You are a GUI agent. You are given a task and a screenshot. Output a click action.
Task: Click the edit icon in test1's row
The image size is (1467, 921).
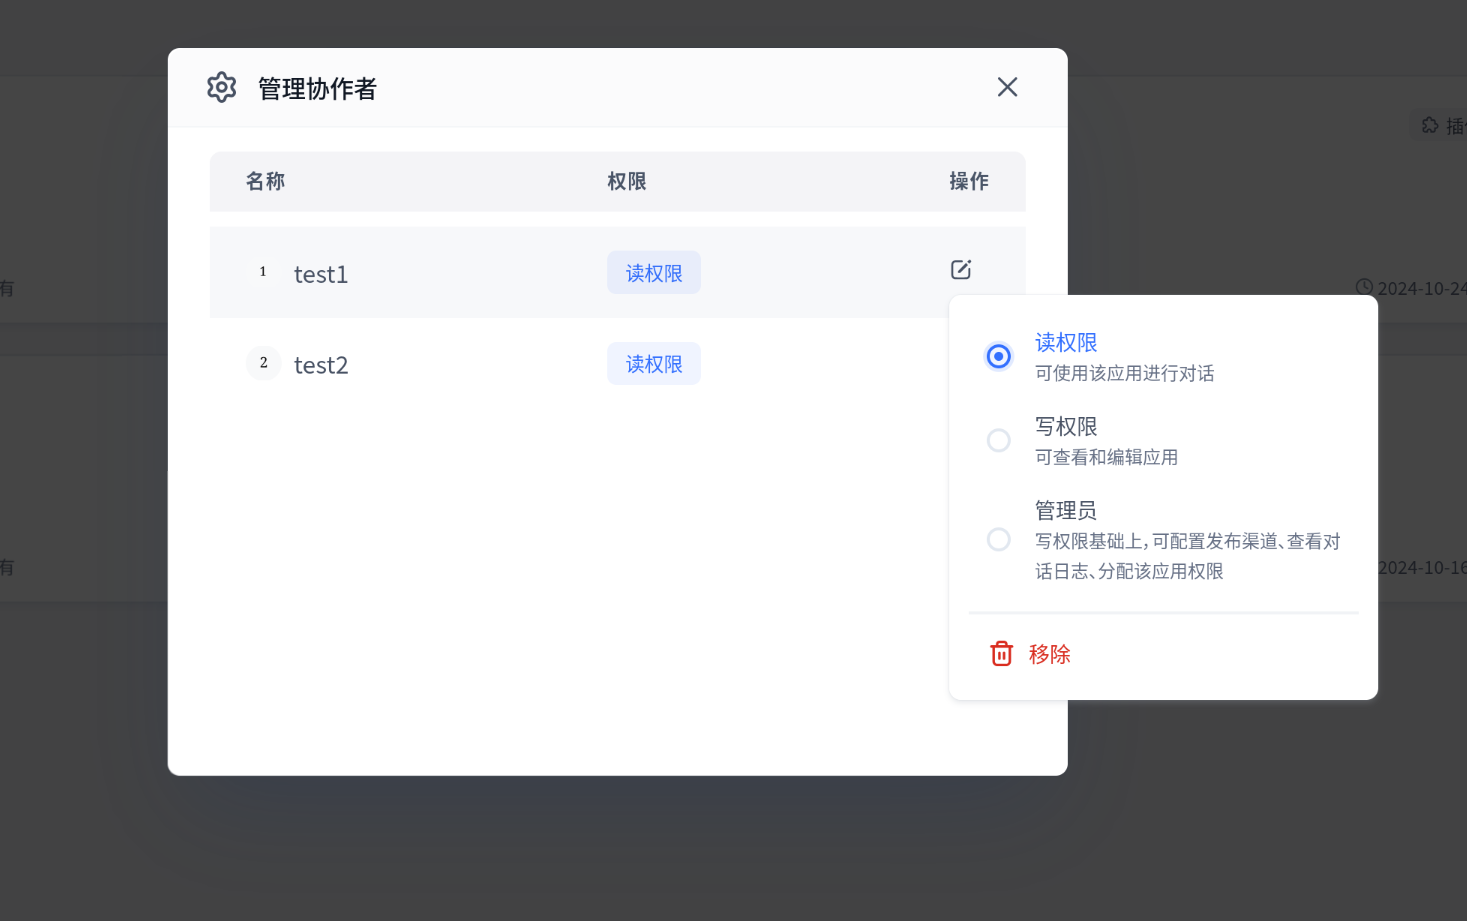[x=960, y=270]
